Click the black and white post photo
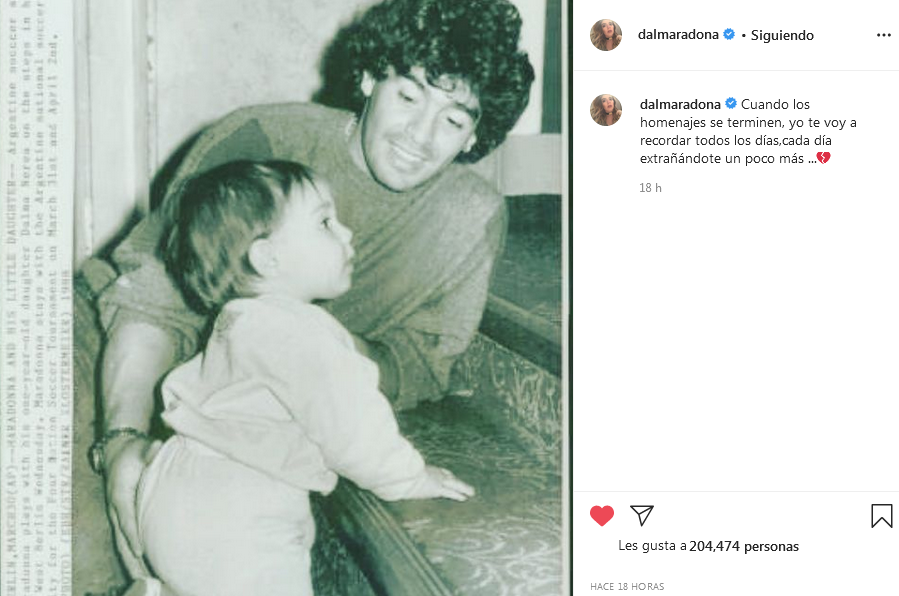 click(286, 298)
